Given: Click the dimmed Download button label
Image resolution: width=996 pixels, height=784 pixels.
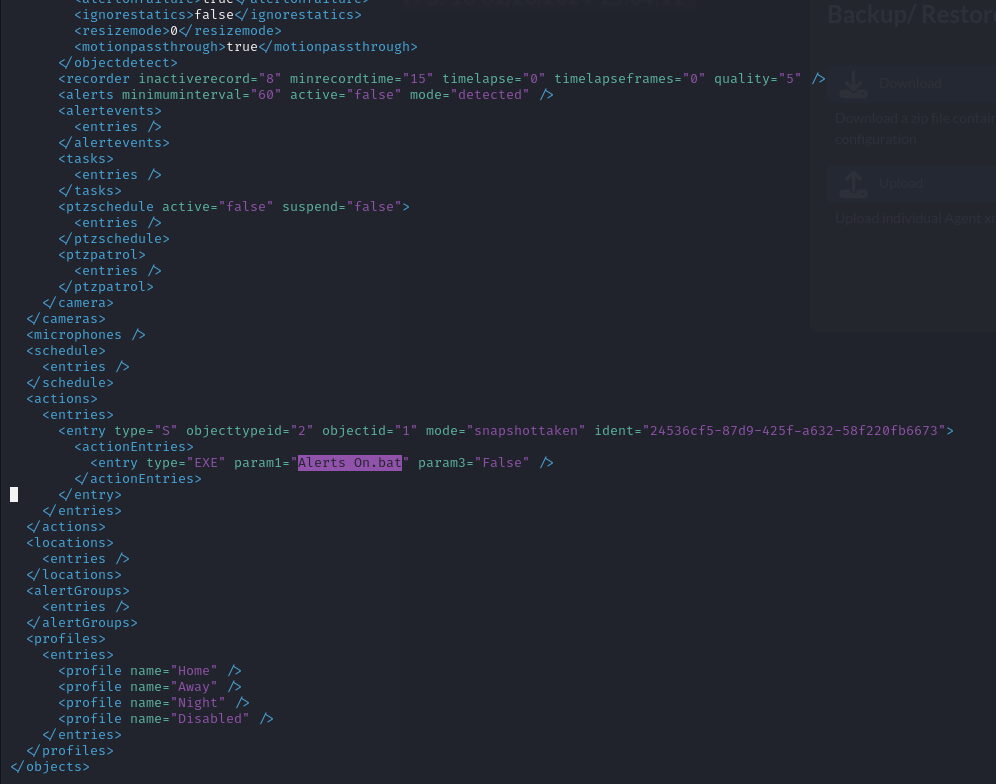Looking at the screenshot, I should pos(910,83).
